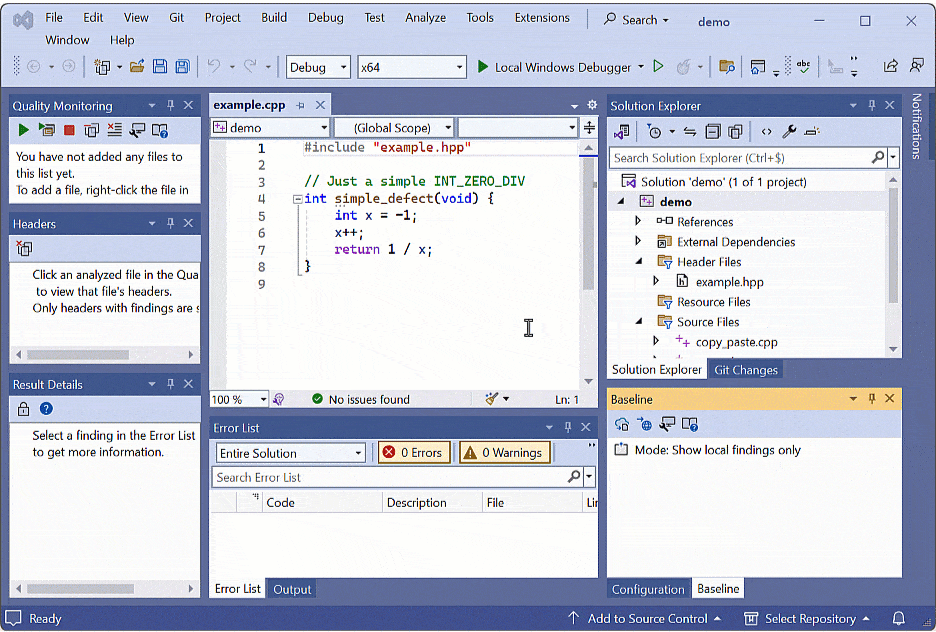Click Local Windows Debugger start button
This screenshot has width=936, height=632.
point(553,67)
